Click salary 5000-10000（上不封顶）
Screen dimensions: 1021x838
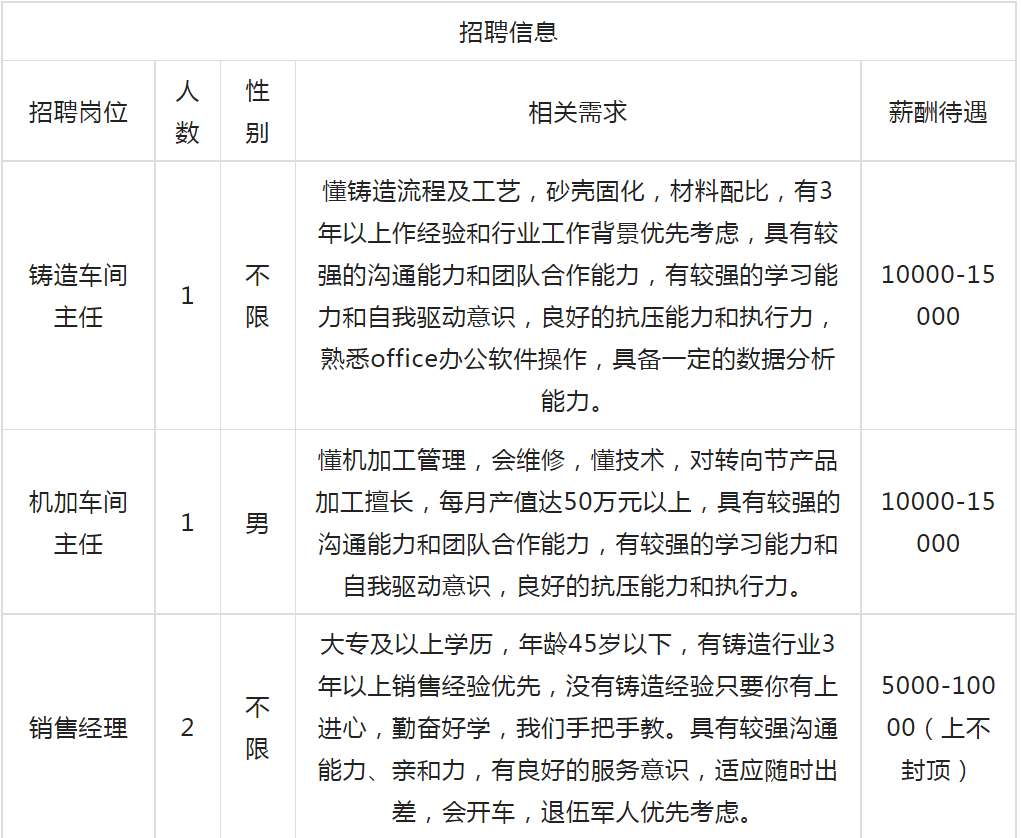point(938,727)
